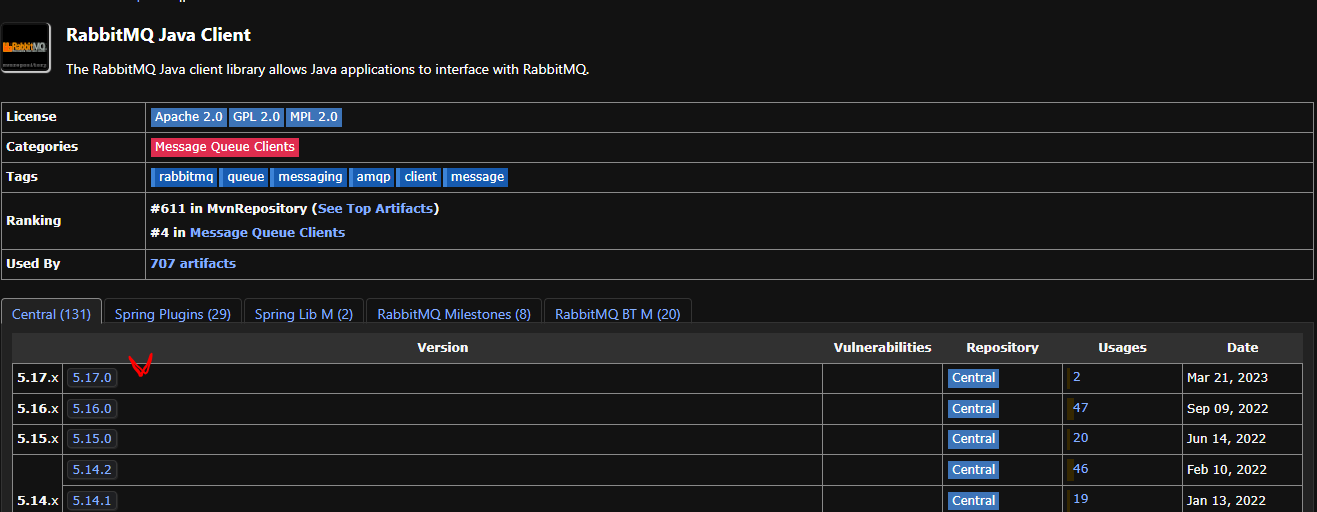Click Central repository badge for 5.17.0
The width and height of the screenshot is (1317, 512).
[973, 378]
